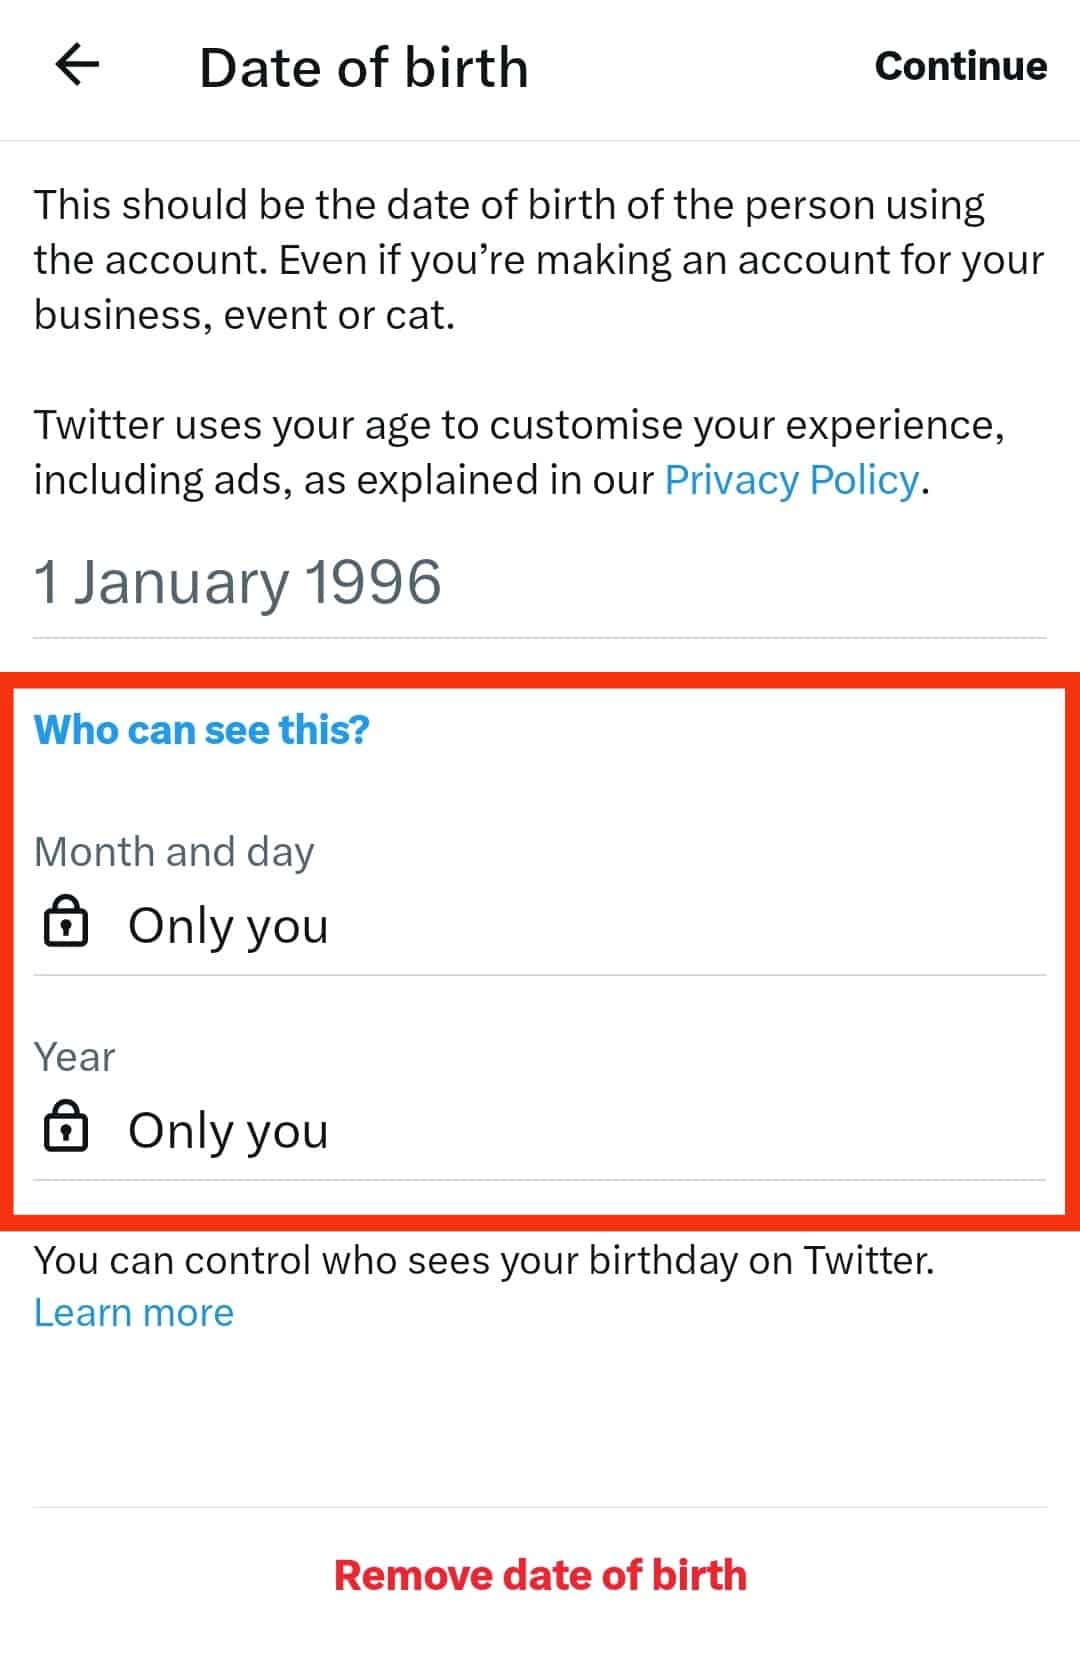
Task: Click the "Who can see this?" heading
Action: (202, 730)
